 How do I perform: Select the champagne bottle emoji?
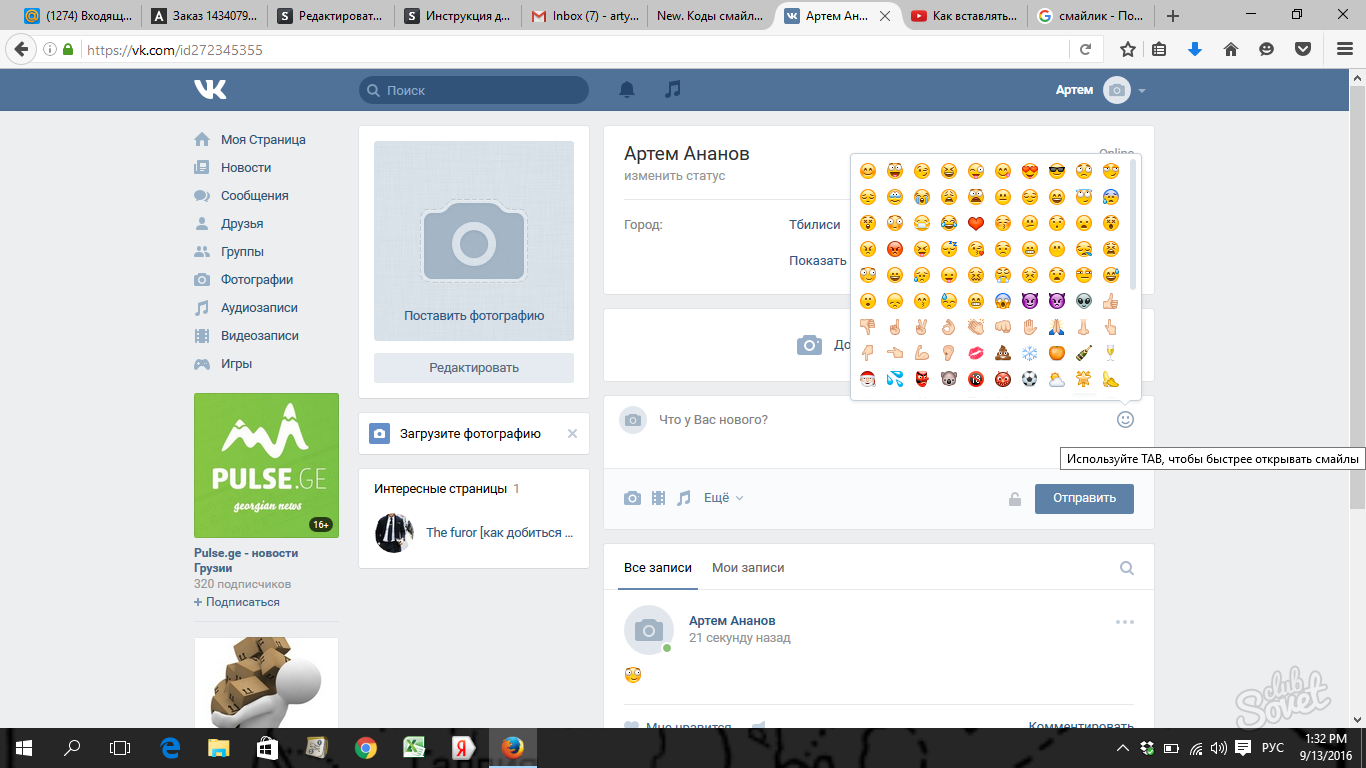1083,353
